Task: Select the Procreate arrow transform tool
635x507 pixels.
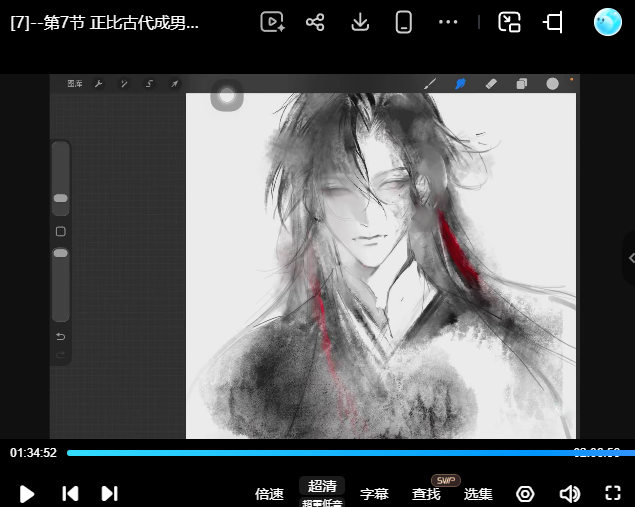Action: coord(174,84)
